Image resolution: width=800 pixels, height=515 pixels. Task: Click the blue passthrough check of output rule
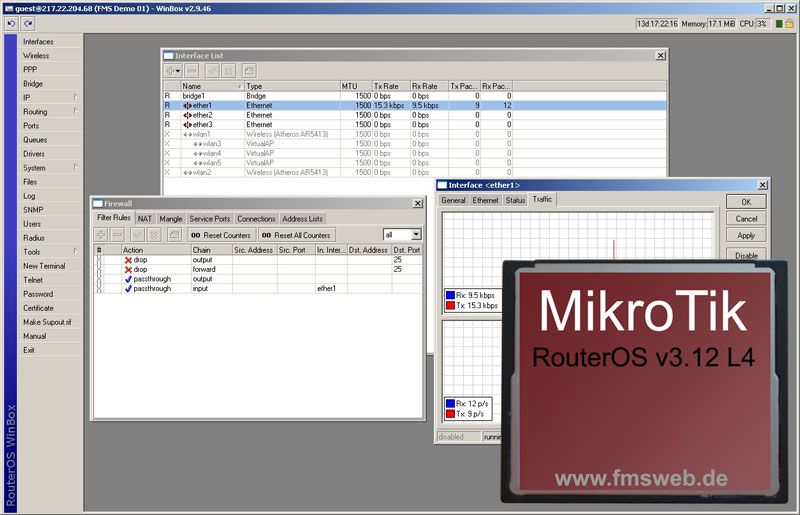[x=128, y=279]
